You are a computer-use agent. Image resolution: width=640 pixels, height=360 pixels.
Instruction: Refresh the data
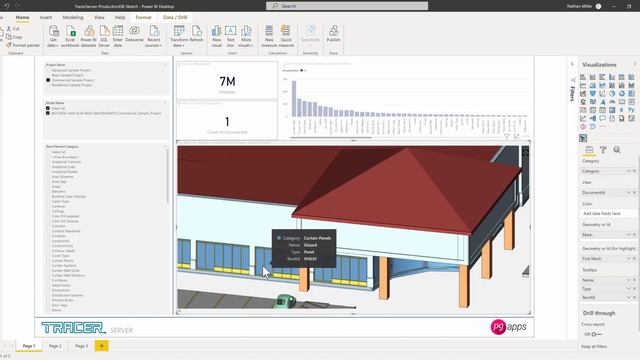196,34
